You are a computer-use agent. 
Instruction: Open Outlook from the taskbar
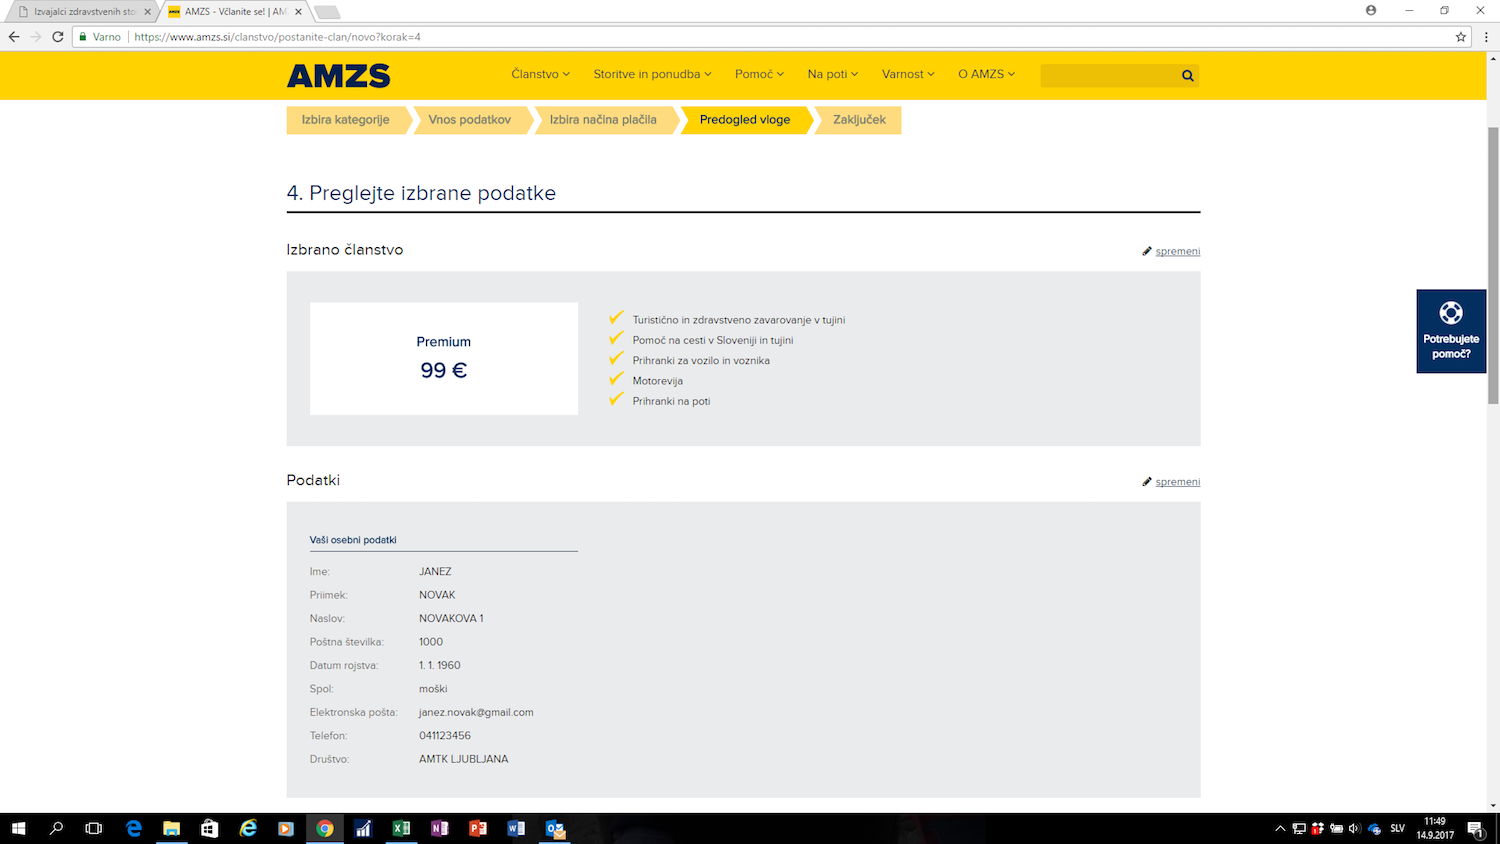pyautogui.click(x=555, y=828)
